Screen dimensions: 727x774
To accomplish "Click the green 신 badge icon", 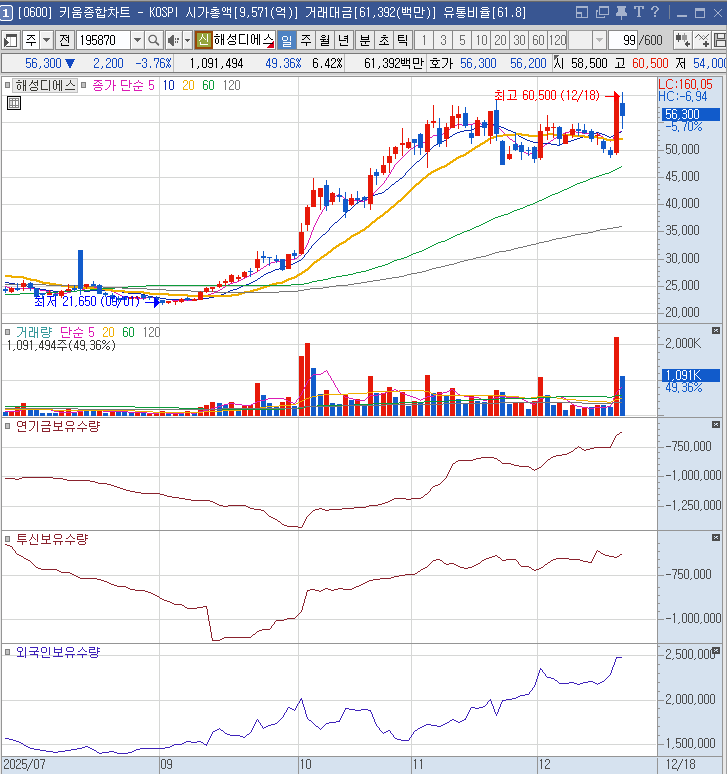I will (203, 40).
